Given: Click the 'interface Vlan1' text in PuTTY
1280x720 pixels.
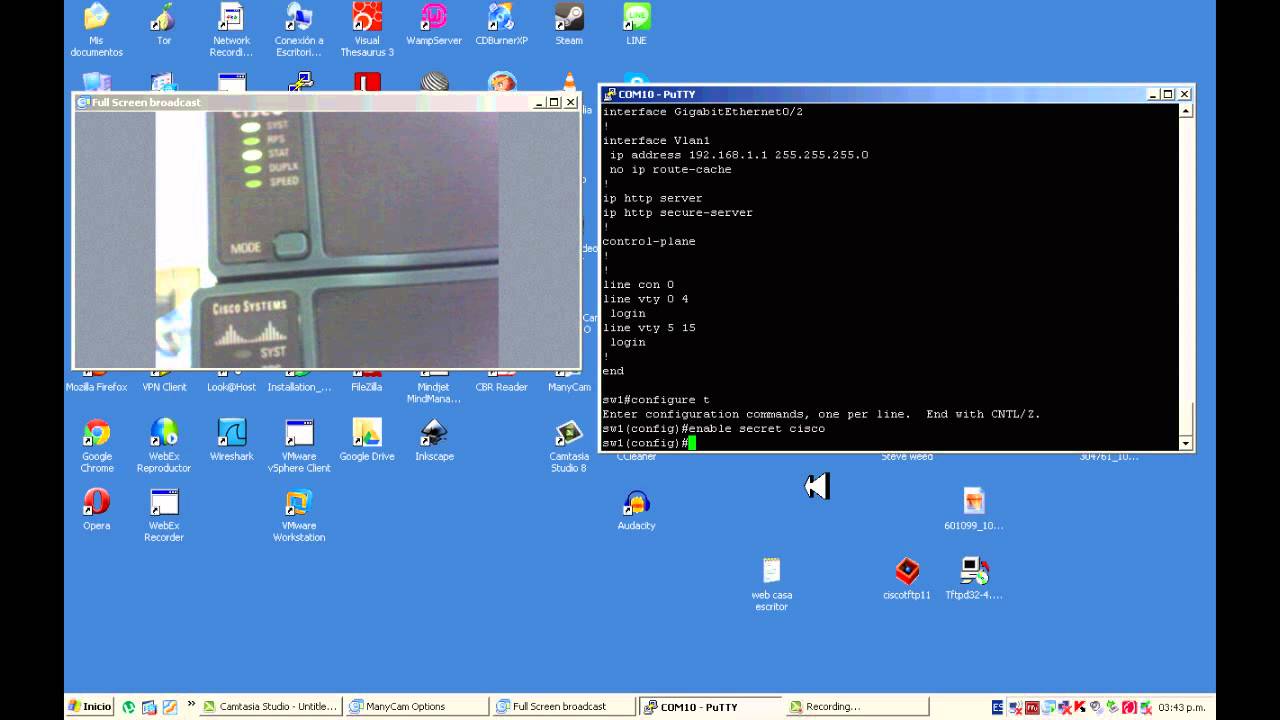Looking at the screenshot, I should coord(656,141).
